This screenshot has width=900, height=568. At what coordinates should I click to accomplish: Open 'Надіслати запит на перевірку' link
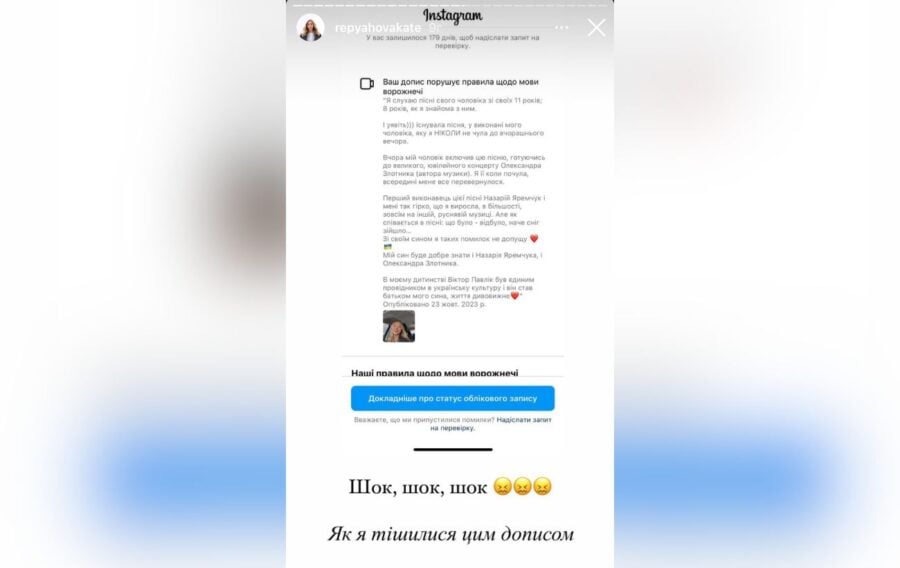[491, 424]
